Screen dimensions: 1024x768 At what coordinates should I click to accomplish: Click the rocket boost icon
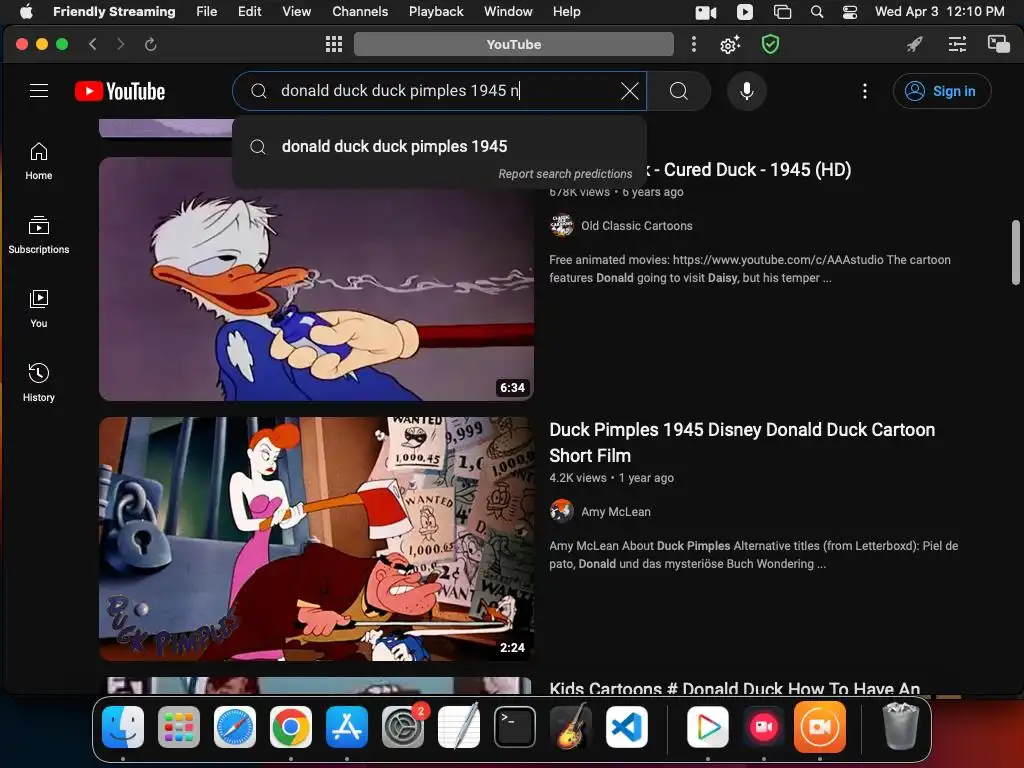pyautogui.click(x=914, y=44)
